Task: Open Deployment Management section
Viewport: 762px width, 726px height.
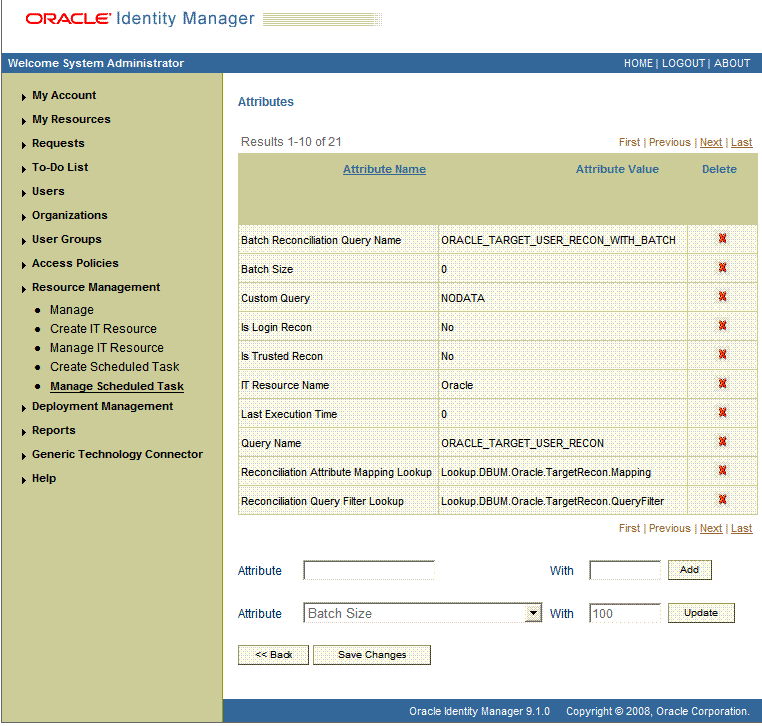Action: coord(102,406)
